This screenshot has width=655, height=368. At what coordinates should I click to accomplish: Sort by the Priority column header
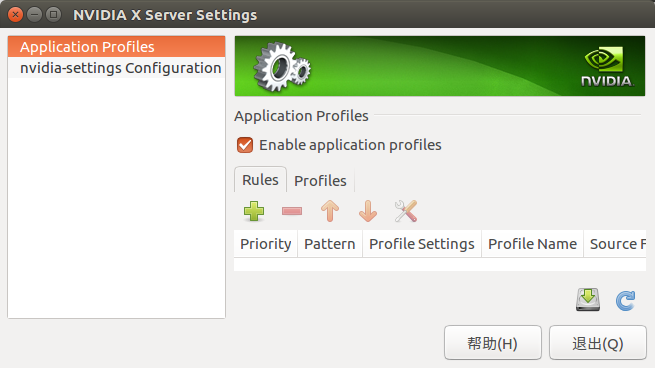tap(266, 244)
